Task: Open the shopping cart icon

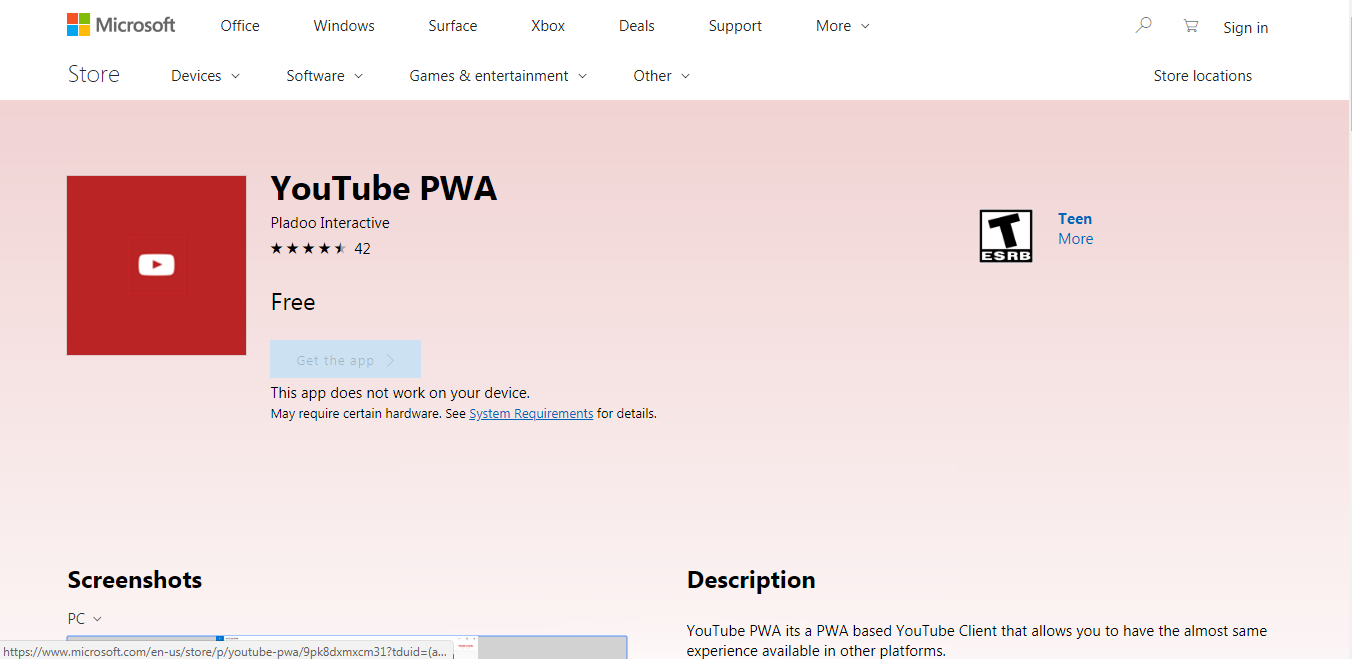Action: (1190, 26)
